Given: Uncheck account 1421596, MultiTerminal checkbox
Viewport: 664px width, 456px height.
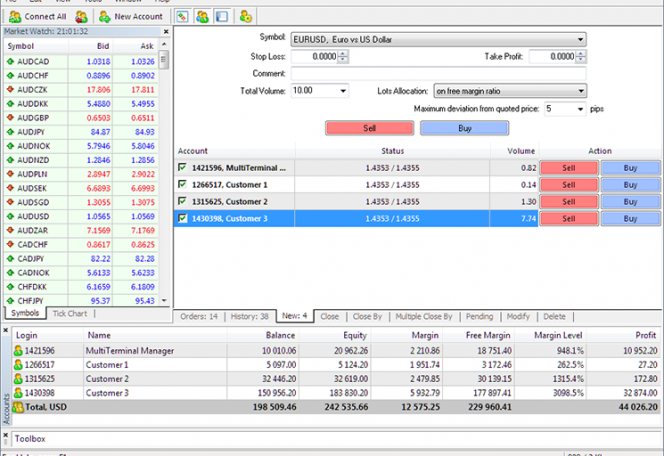Looking at the screenshot, I should [x=183, y=167].
